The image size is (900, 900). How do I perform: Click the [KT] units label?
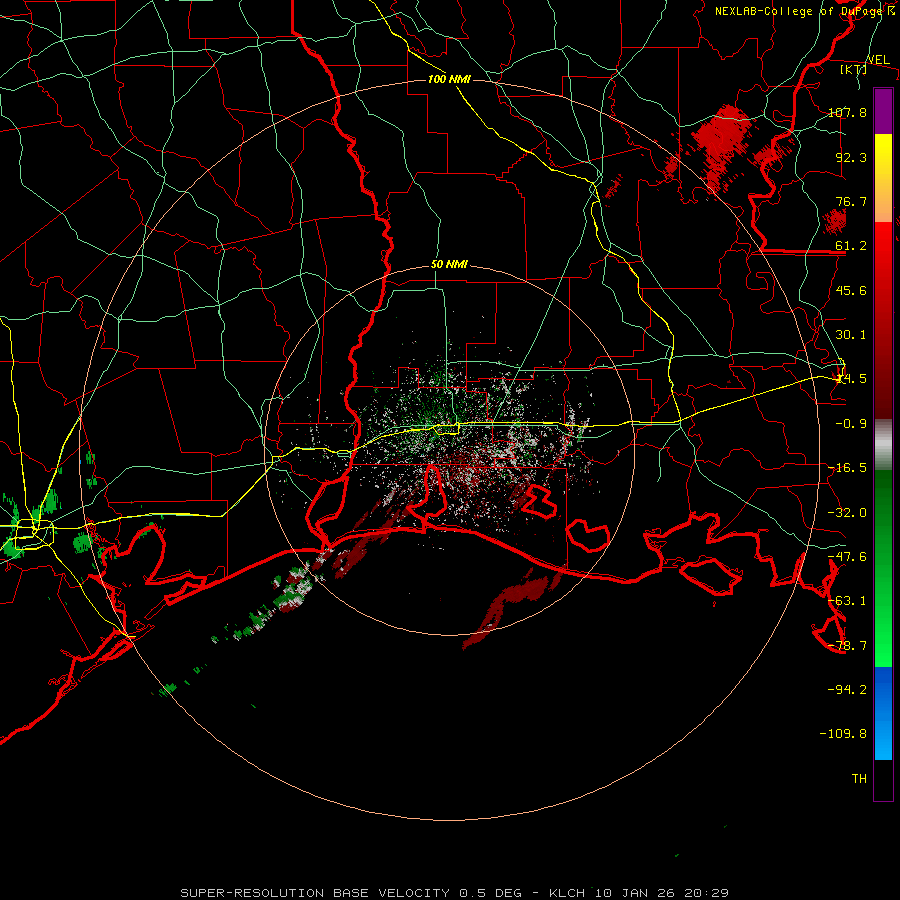pyautogui.click(x=853, y=69)
